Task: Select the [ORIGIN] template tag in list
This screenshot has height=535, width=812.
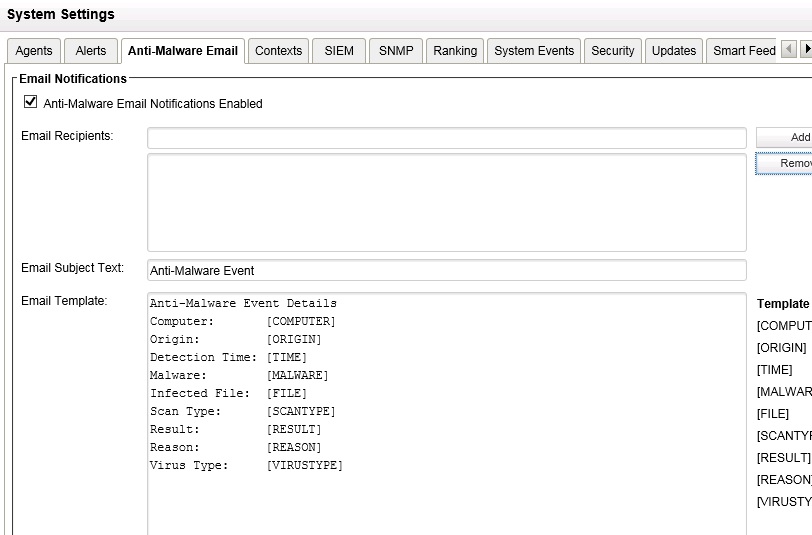Action: [x=782, y=348]
